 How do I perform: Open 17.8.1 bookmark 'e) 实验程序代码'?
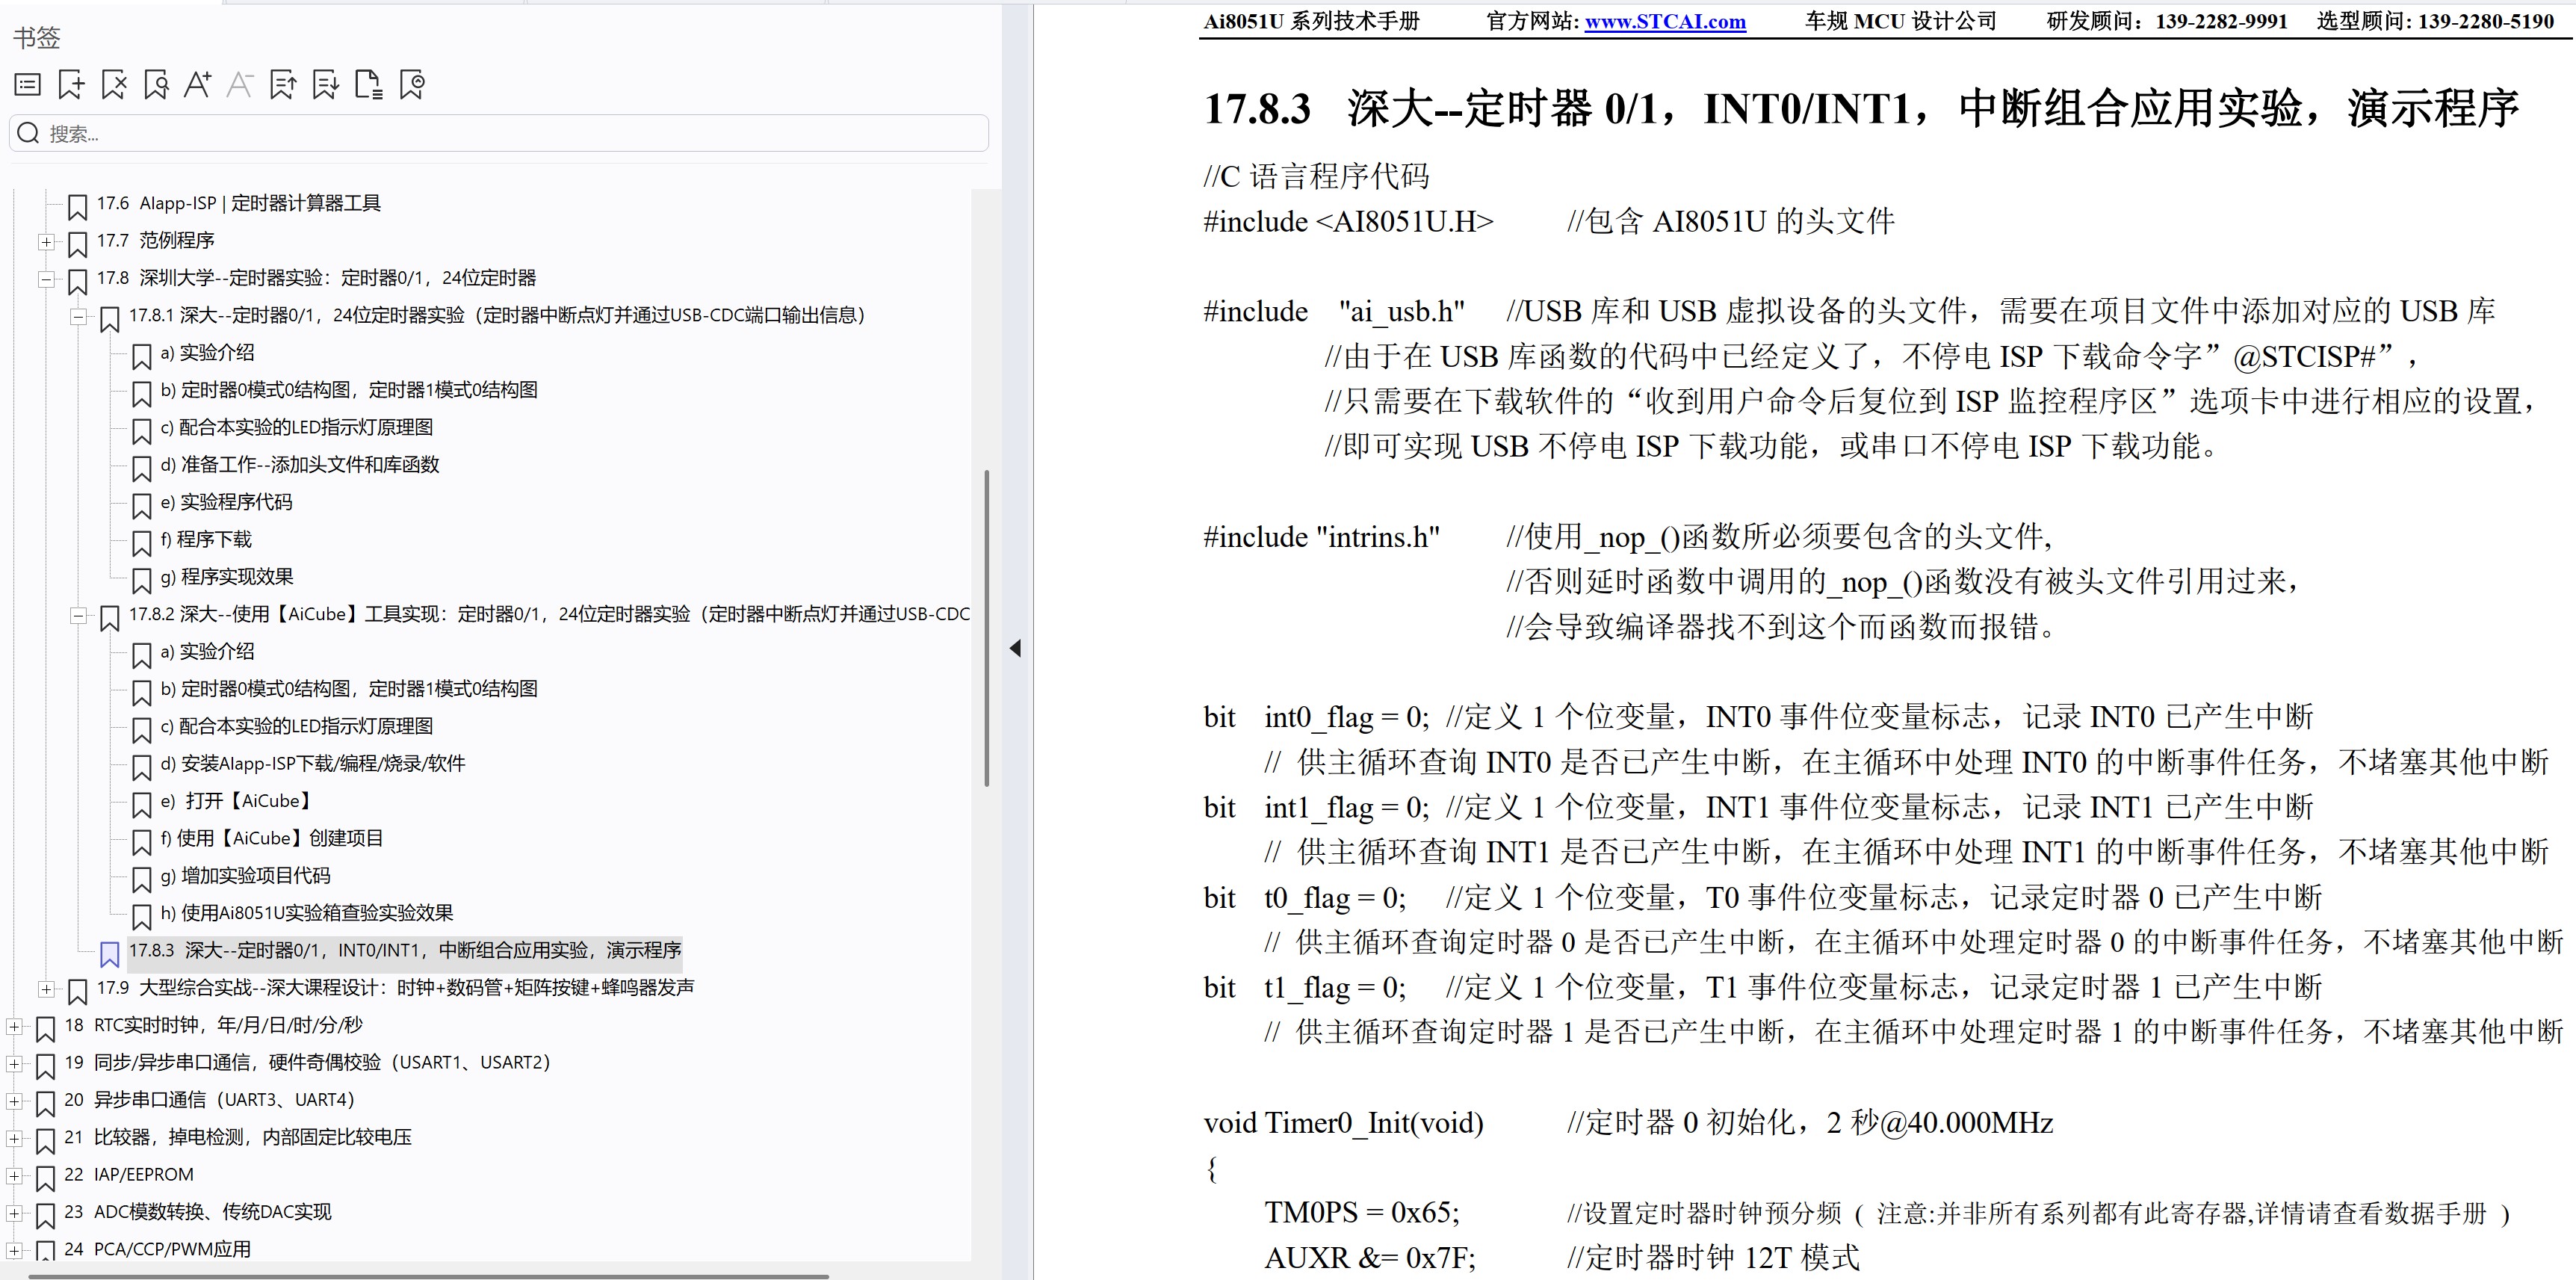coord(226,502)
